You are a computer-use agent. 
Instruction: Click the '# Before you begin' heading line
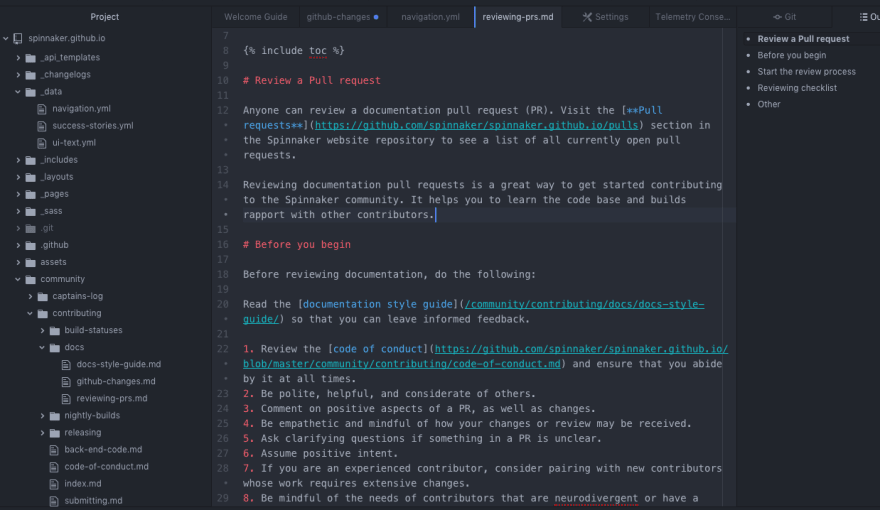(x=297, y=245)
